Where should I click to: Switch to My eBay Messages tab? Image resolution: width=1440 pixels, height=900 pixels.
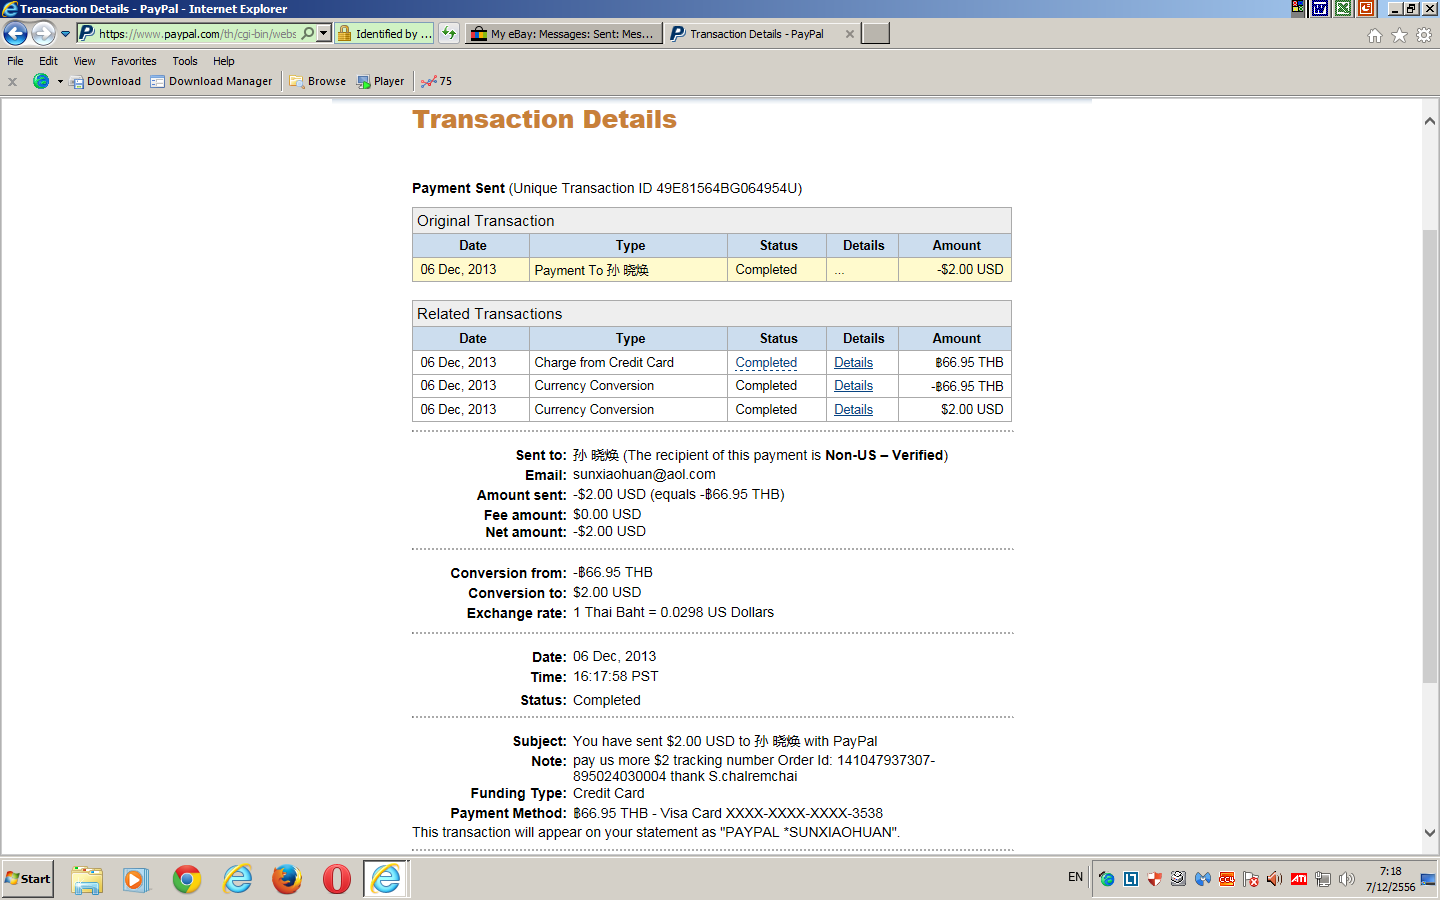click(x=564, y=34)
